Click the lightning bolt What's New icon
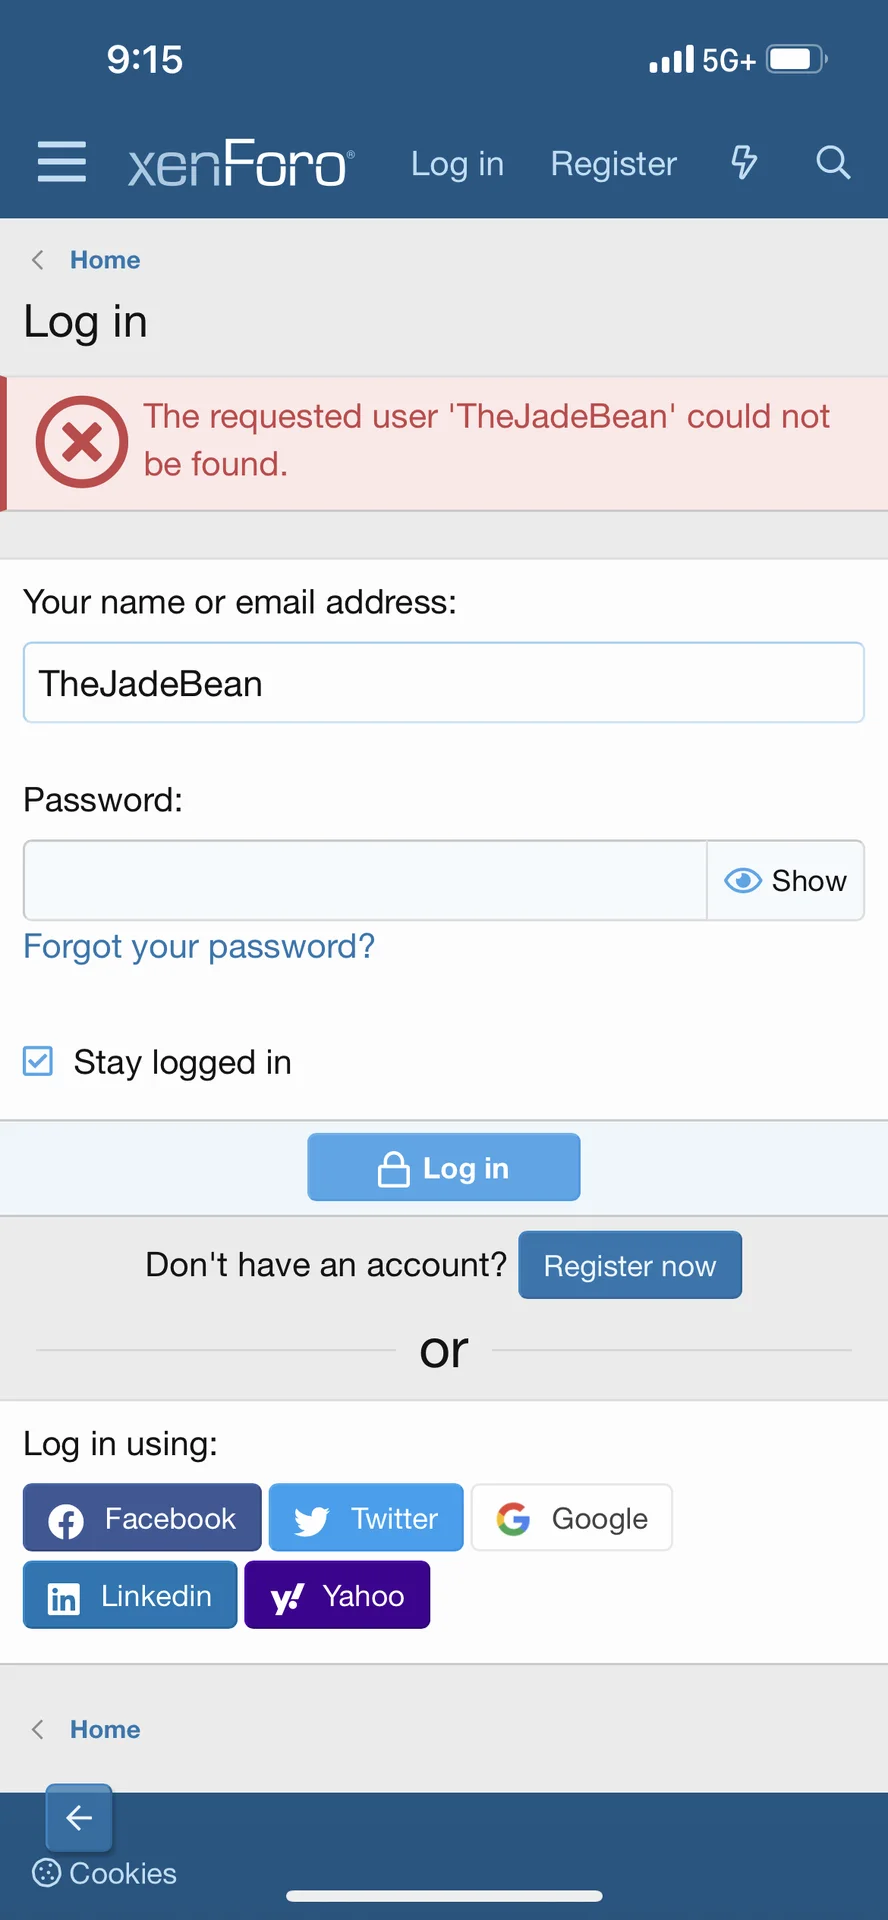888x1920 pixels. (744, 162)
